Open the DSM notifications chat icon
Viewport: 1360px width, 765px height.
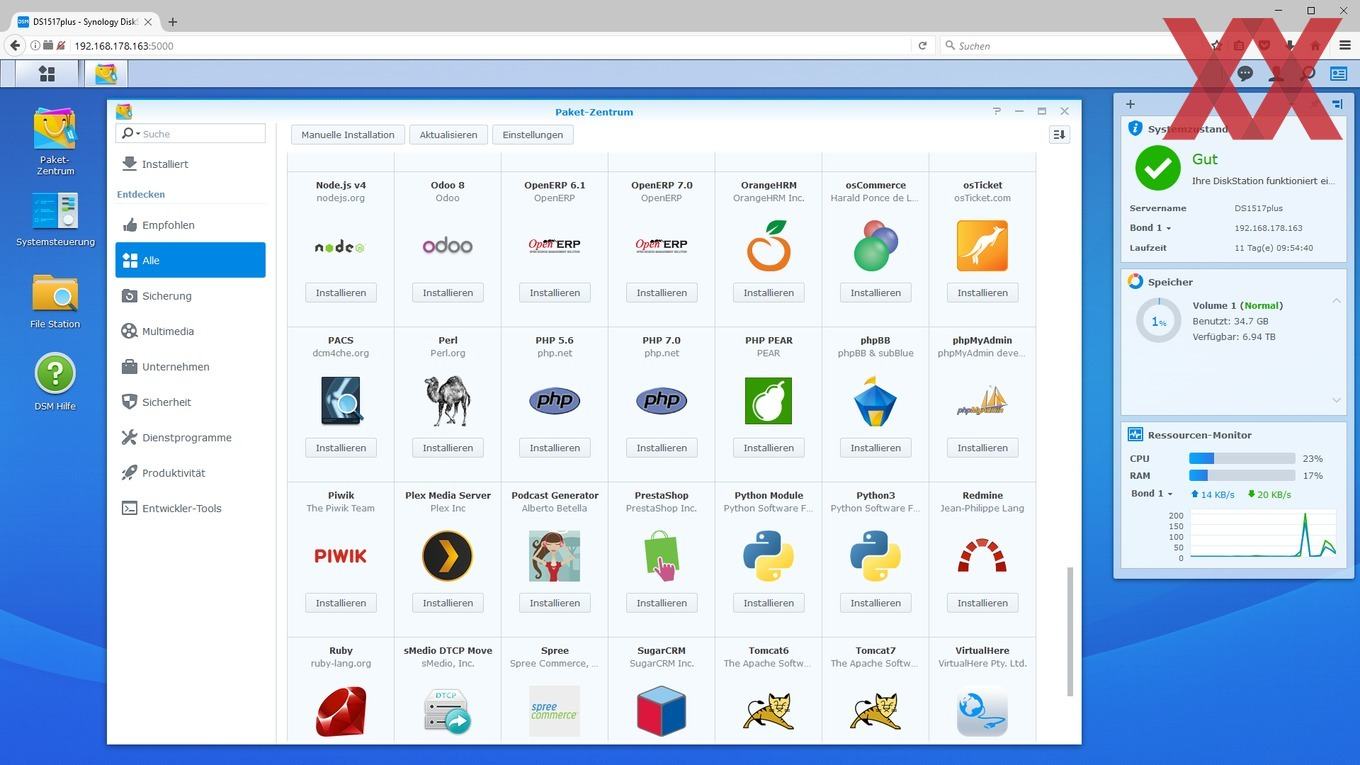[1245, 73]
